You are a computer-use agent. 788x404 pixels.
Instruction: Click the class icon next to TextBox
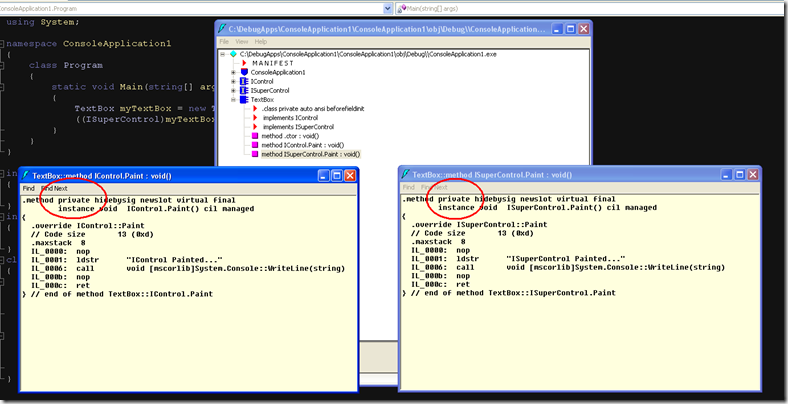coord(244,99)
